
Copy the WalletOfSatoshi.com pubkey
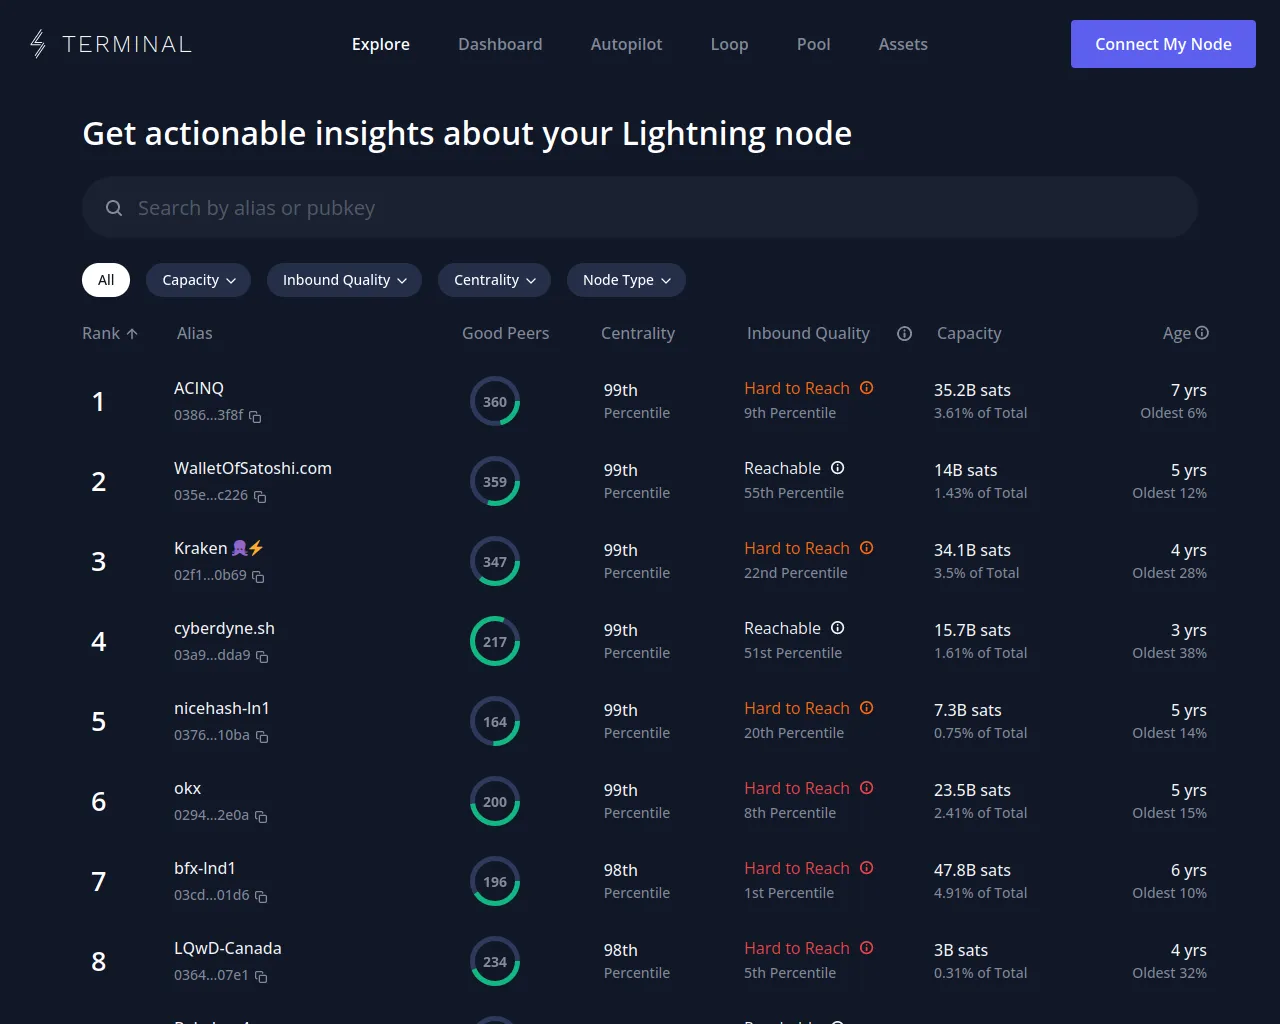click(260, 497)
